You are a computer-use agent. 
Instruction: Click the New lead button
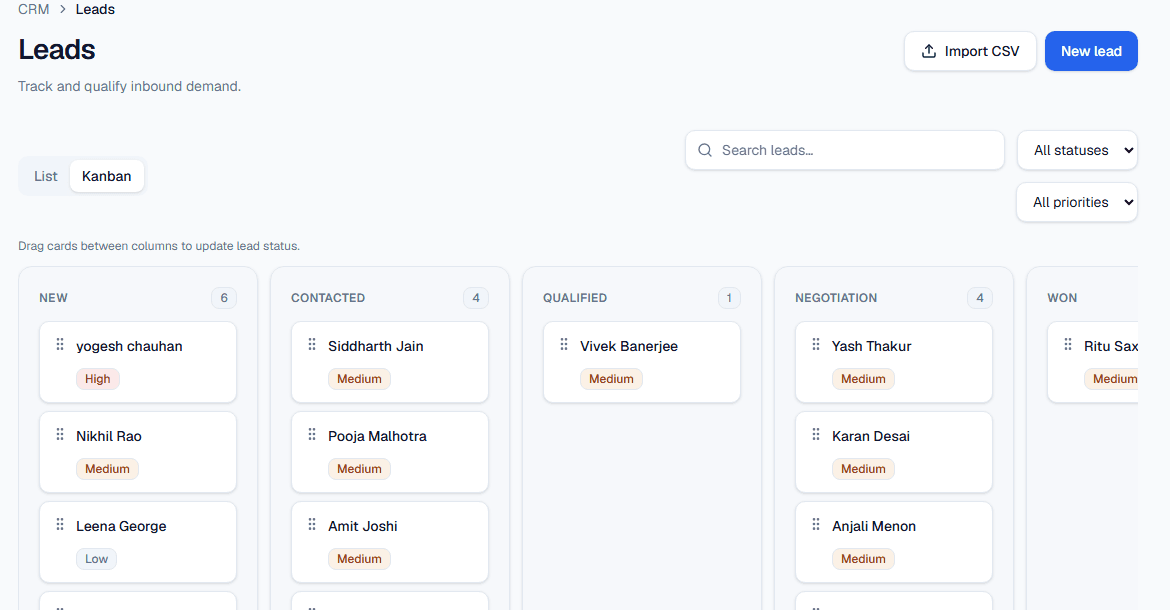1091,51
